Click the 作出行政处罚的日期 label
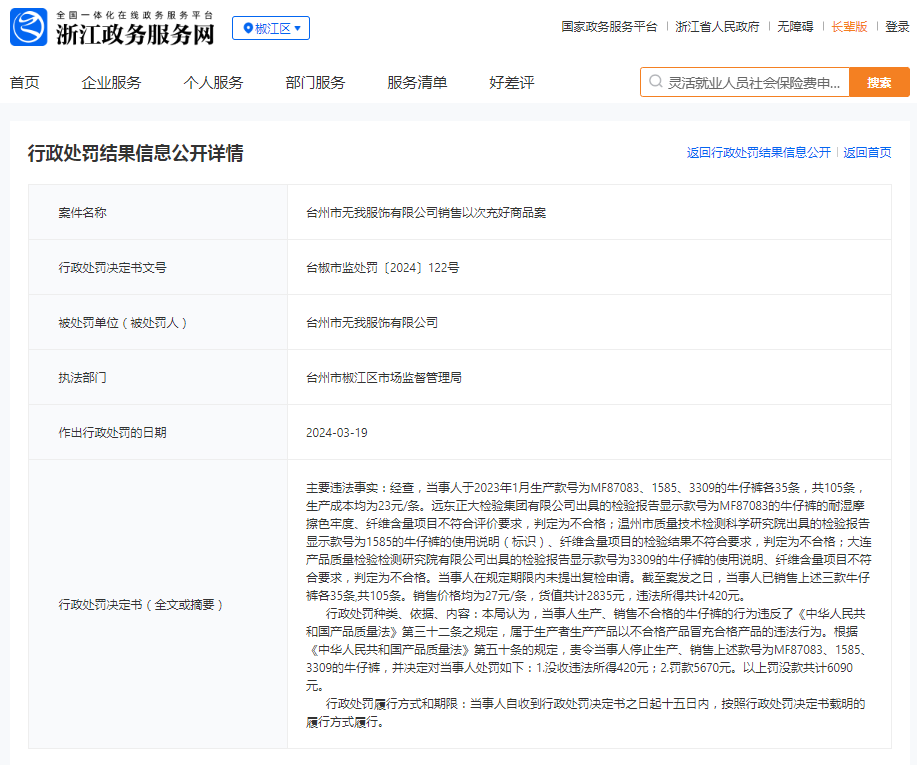This screenshot has height=765, width=917. point(112,433)
